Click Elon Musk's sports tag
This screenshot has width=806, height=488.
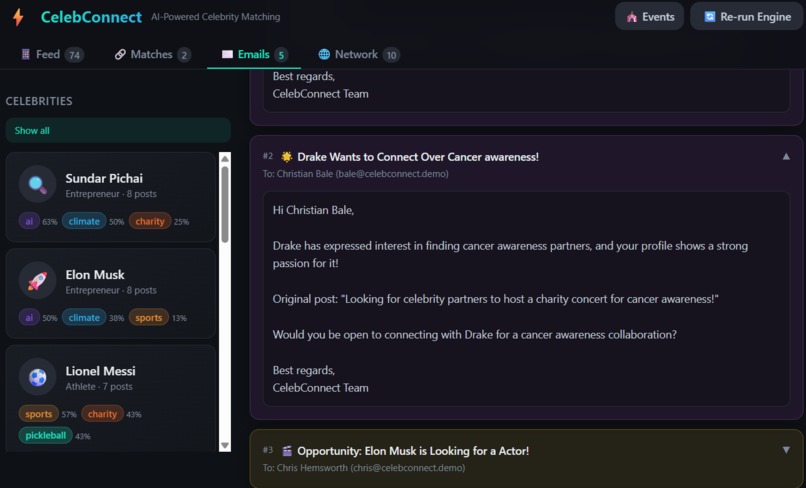(x=149, y=318)
